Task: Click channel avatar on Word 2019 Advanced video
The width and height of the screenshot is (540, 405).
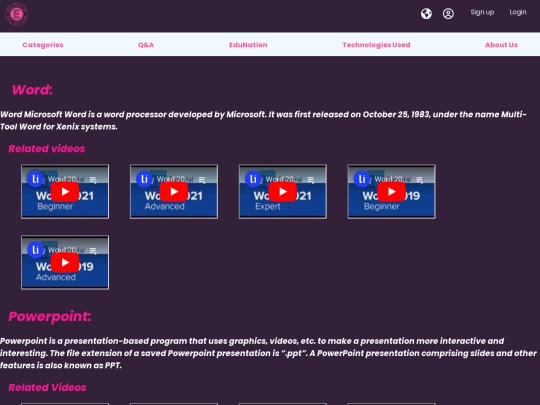Action: pyautogui.click(x=35, y=250)
